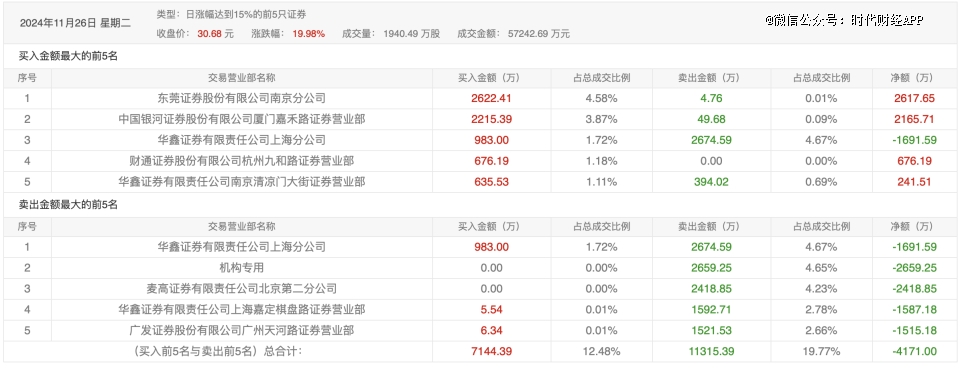
Task: Click the 序号 header in the buy table
Action: tap(27, 78)
